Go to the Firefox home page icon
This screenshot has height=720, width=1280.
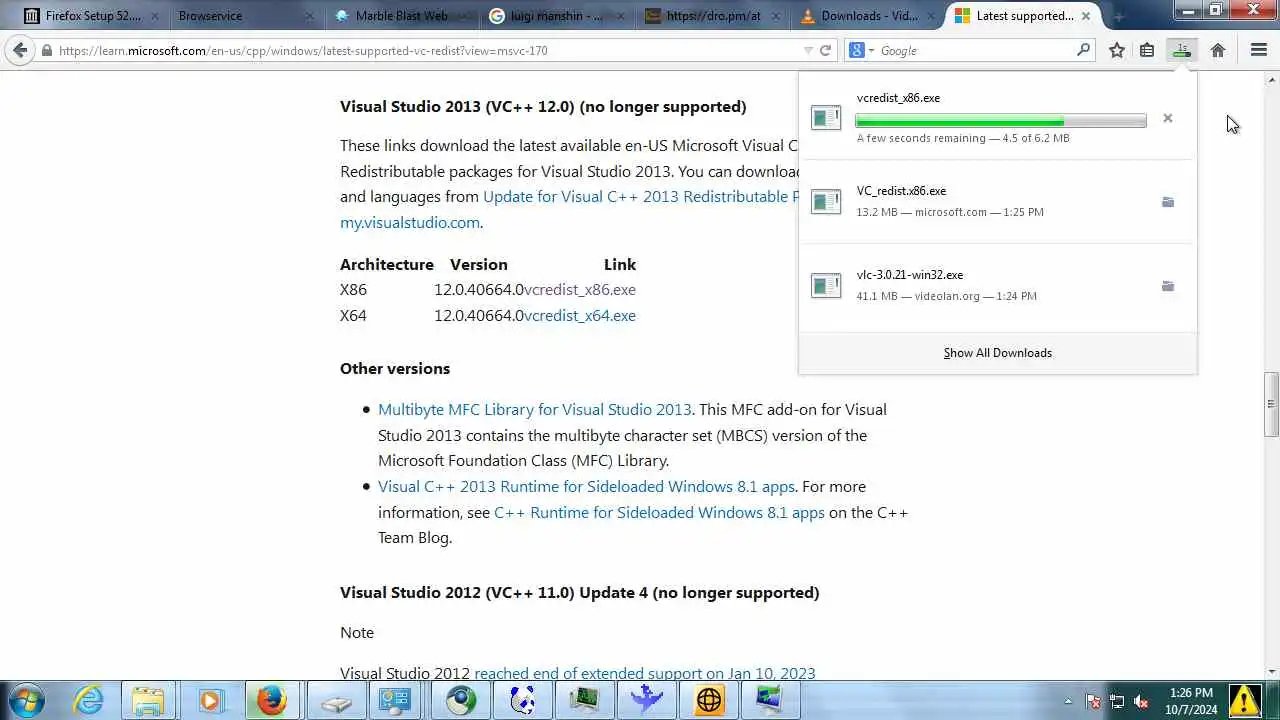click(1218, 50)
